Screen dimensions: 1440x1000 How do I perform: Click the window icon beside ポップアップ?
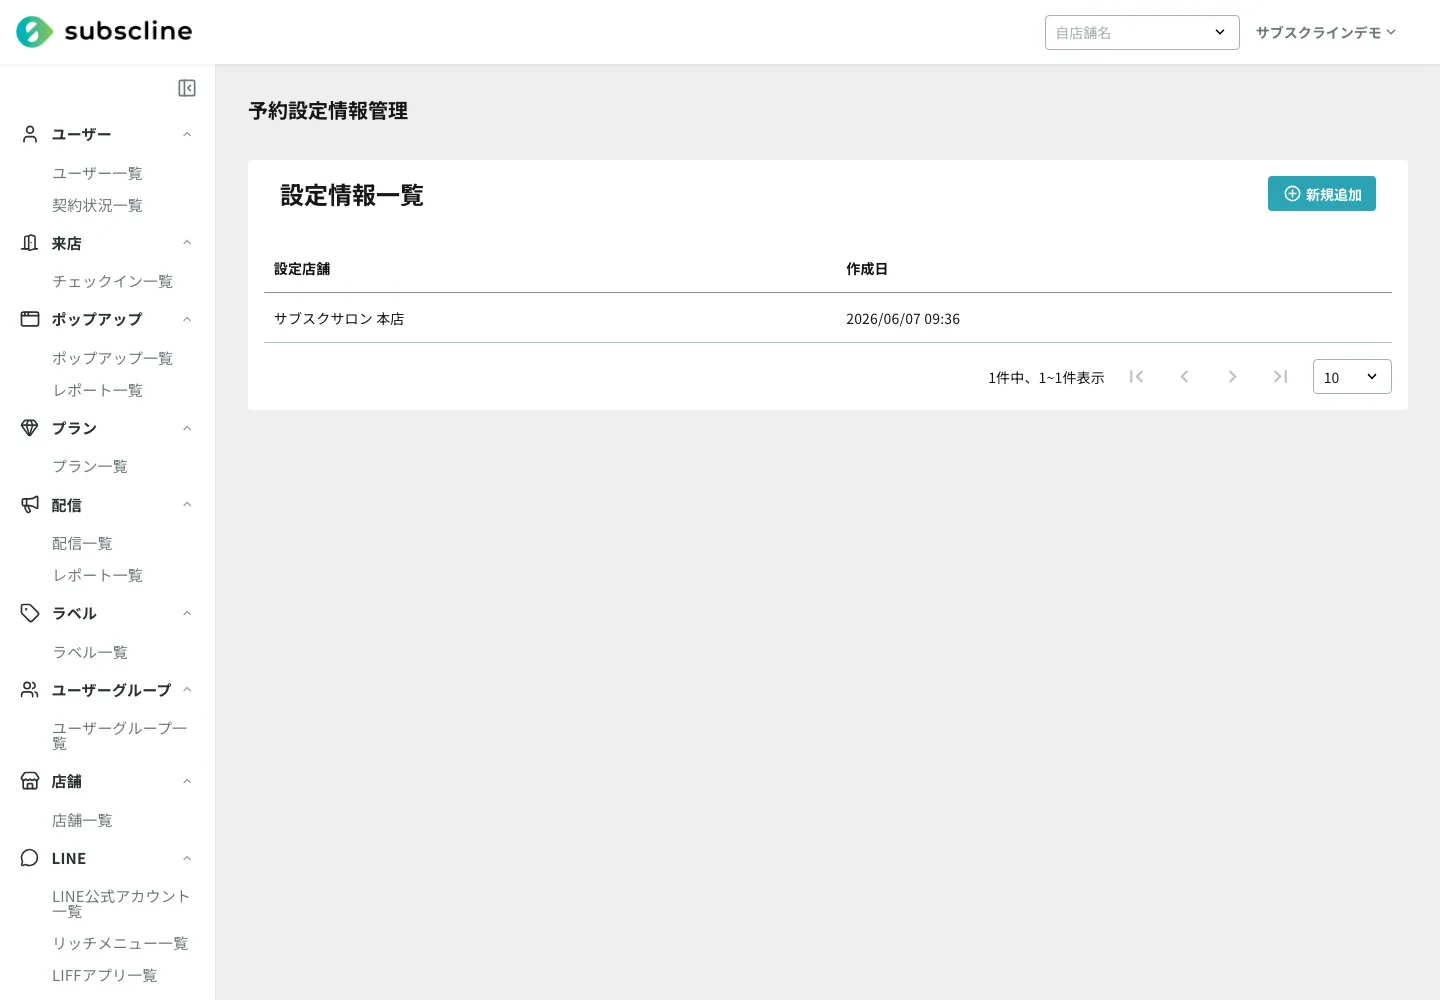tap(30, 319)
